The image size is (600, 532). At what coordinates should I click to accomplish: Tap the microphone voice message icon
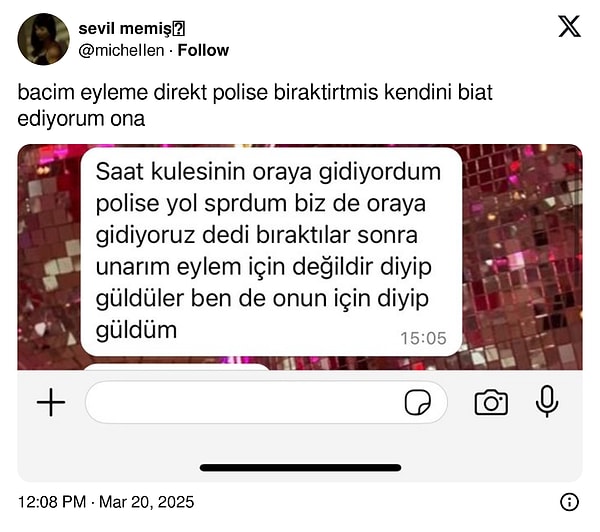pos(547,401)
